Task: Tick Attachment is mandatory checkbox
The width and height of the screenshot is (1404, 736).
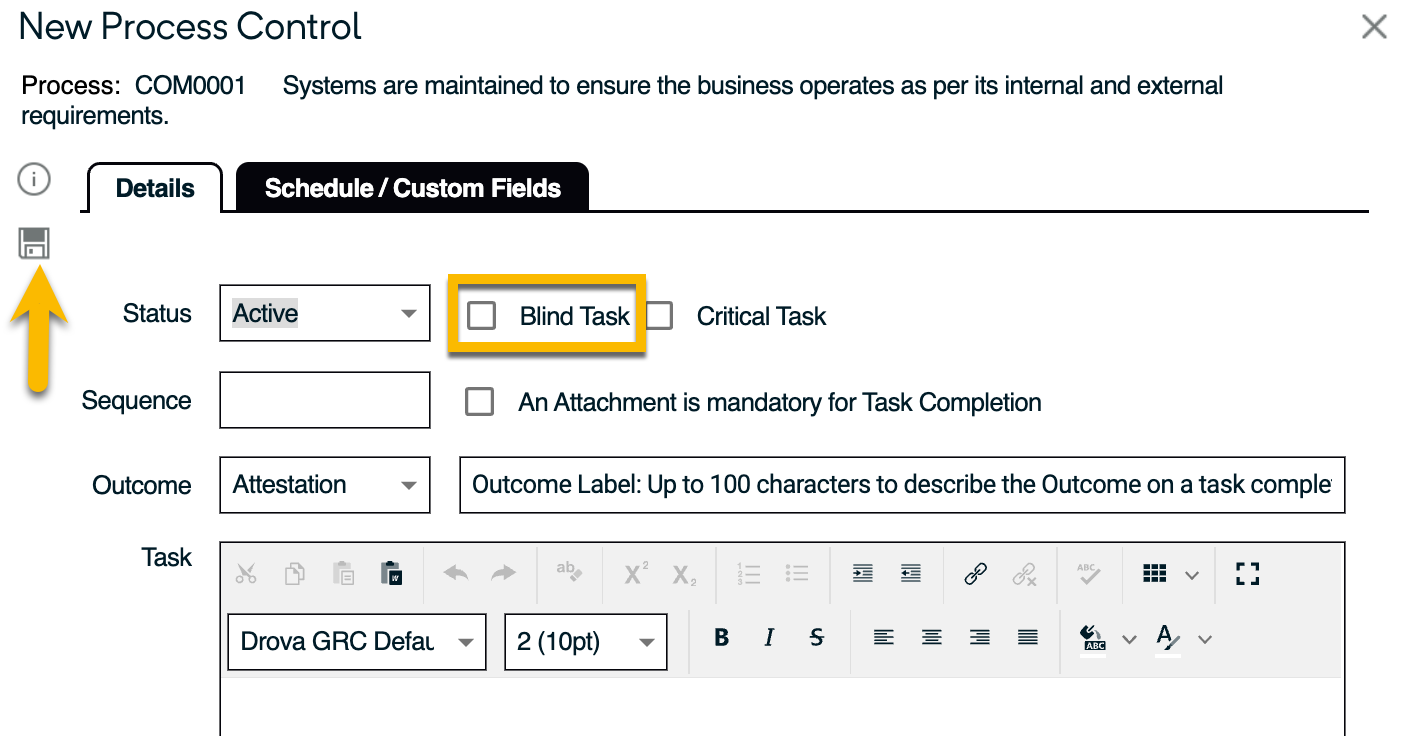Action: click(x=480, y=402)
